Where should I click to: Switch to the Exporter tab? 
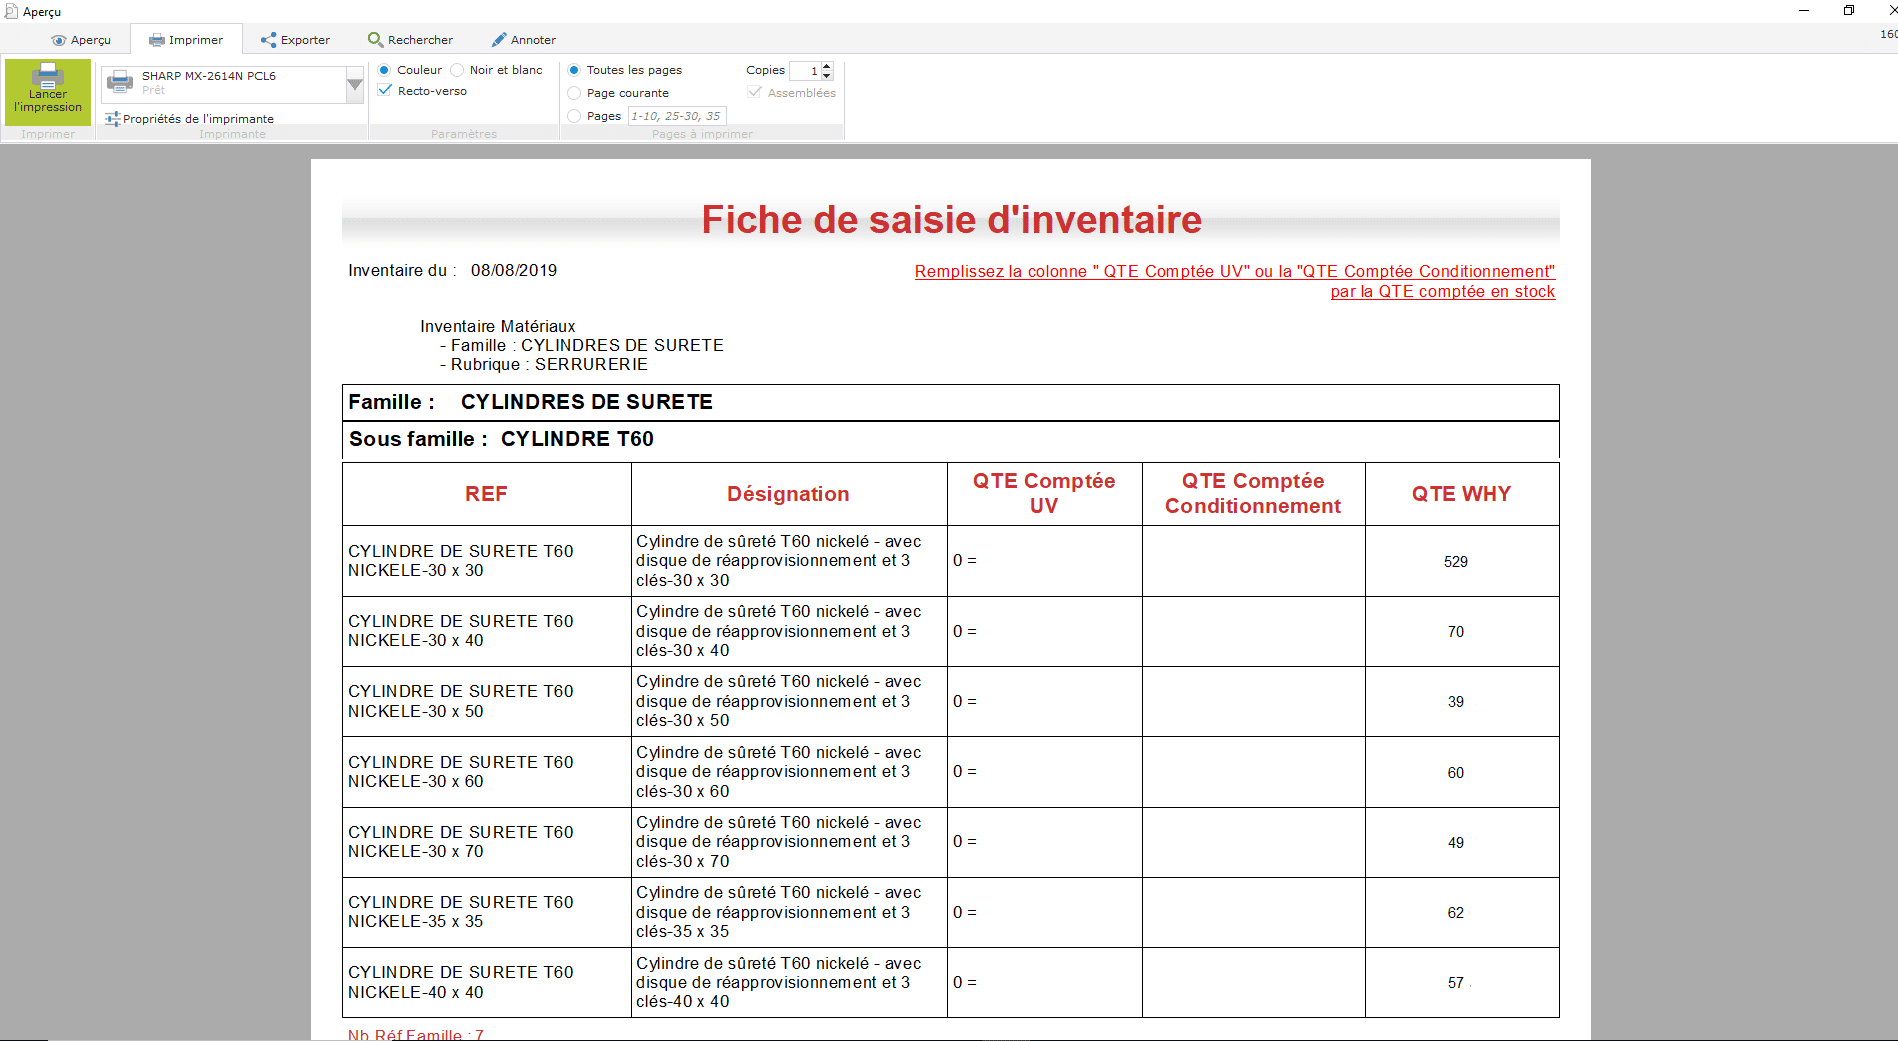[x=295, y=40]
